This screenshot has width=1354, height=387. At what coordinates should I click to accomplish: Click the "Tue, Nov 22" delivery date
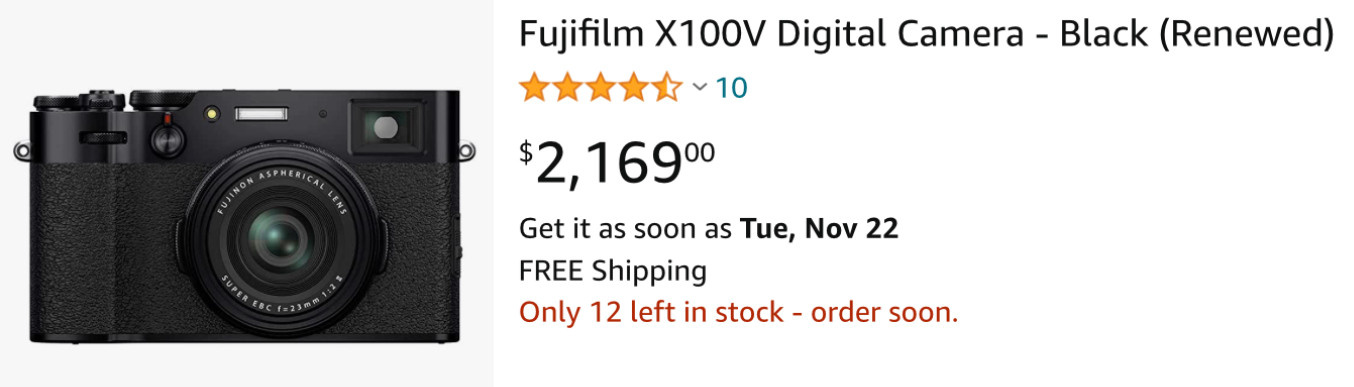(819, 229)
